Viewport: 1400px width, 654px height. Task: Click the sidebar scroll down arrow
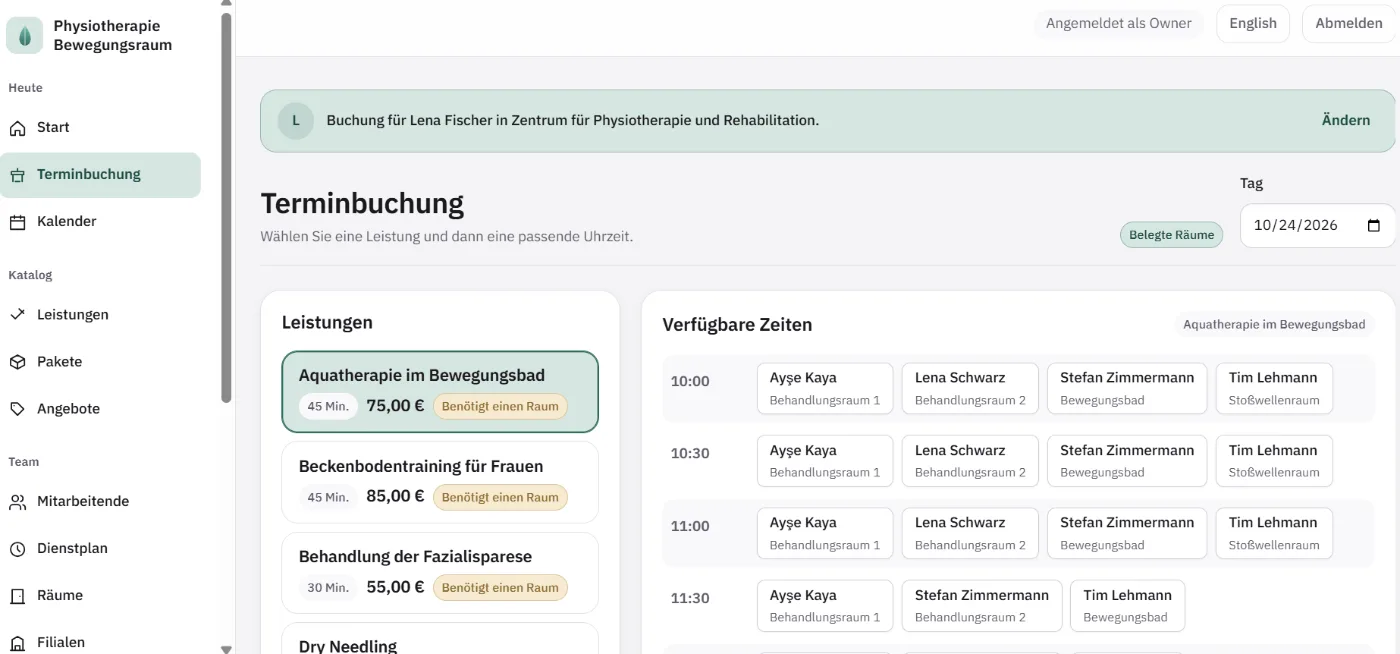(226, 648)
